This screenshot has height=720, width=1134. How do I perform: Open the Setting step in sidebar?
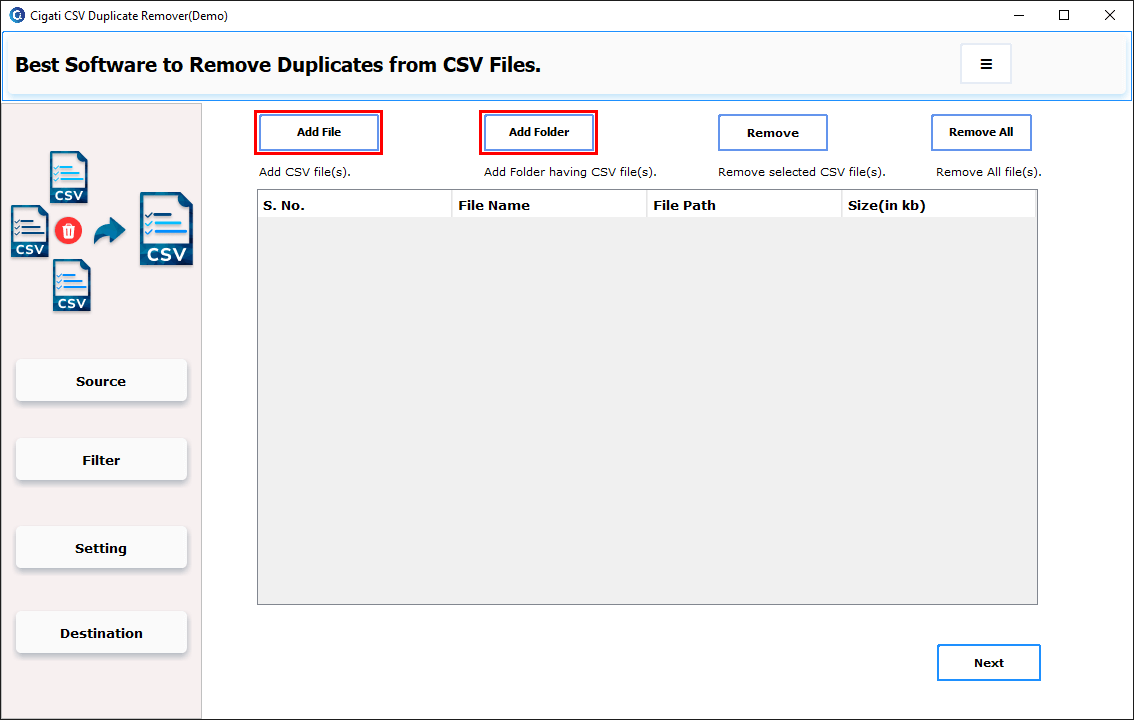pos(101,548)
